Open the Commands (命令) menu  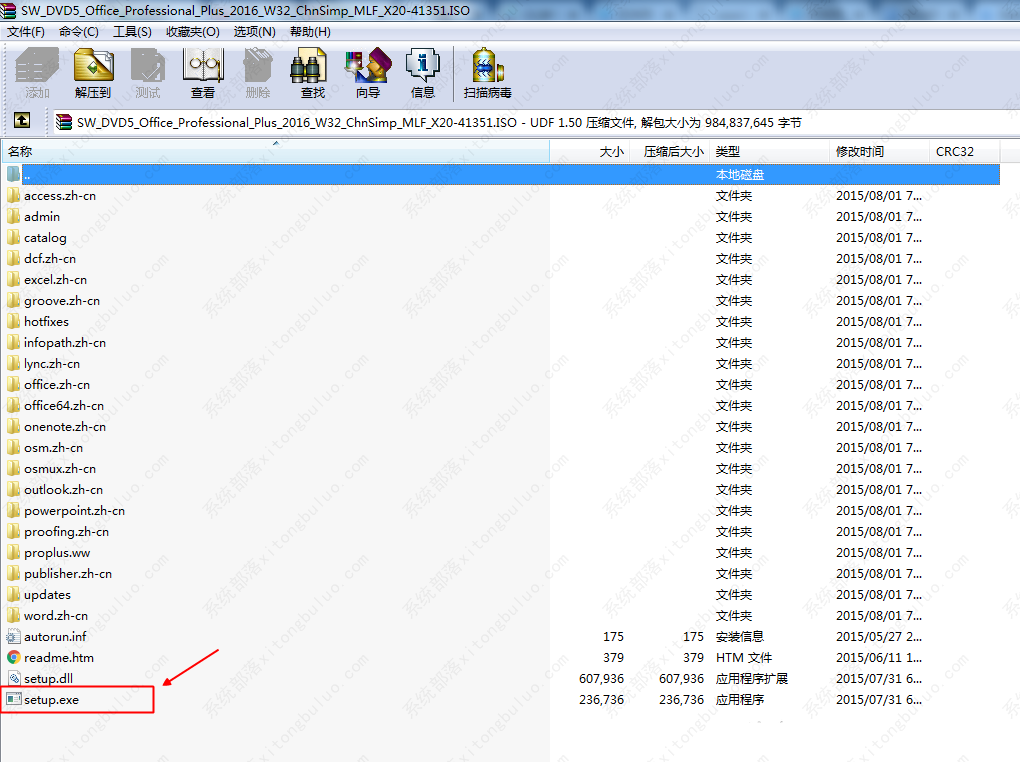click(x=79, y=32)
